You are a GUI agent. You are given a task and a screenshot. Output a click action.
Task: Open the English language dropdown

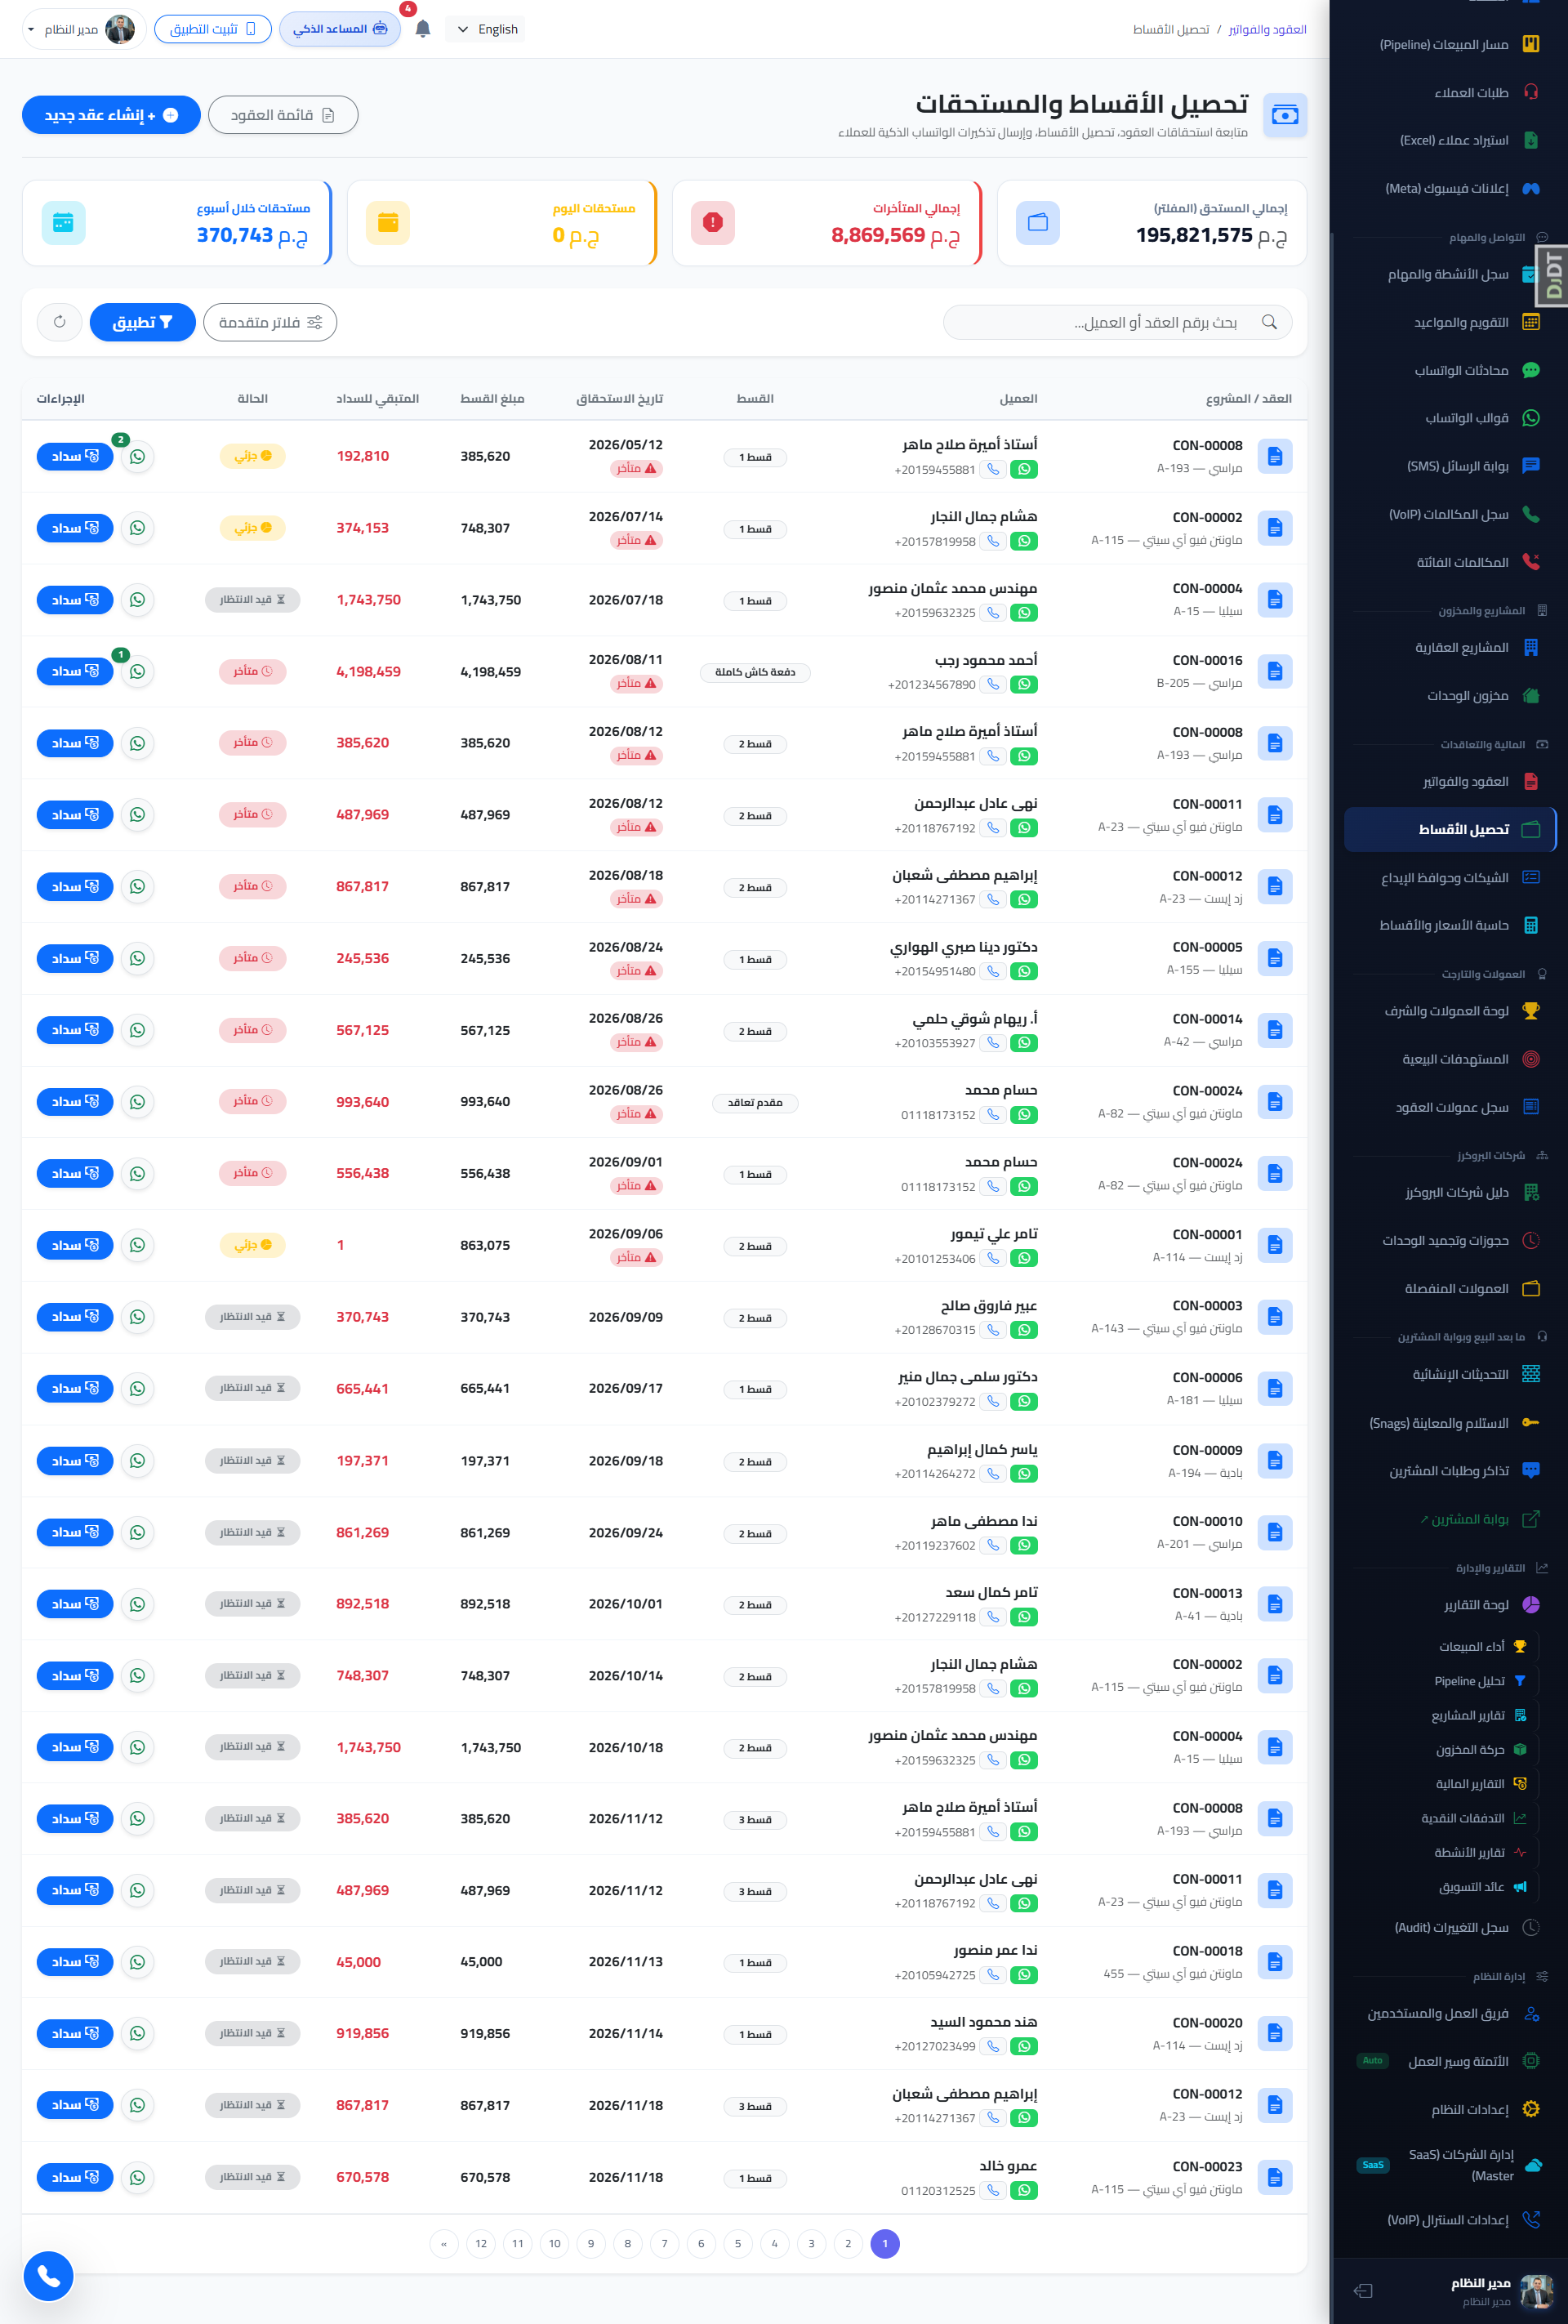click(487, 29)
